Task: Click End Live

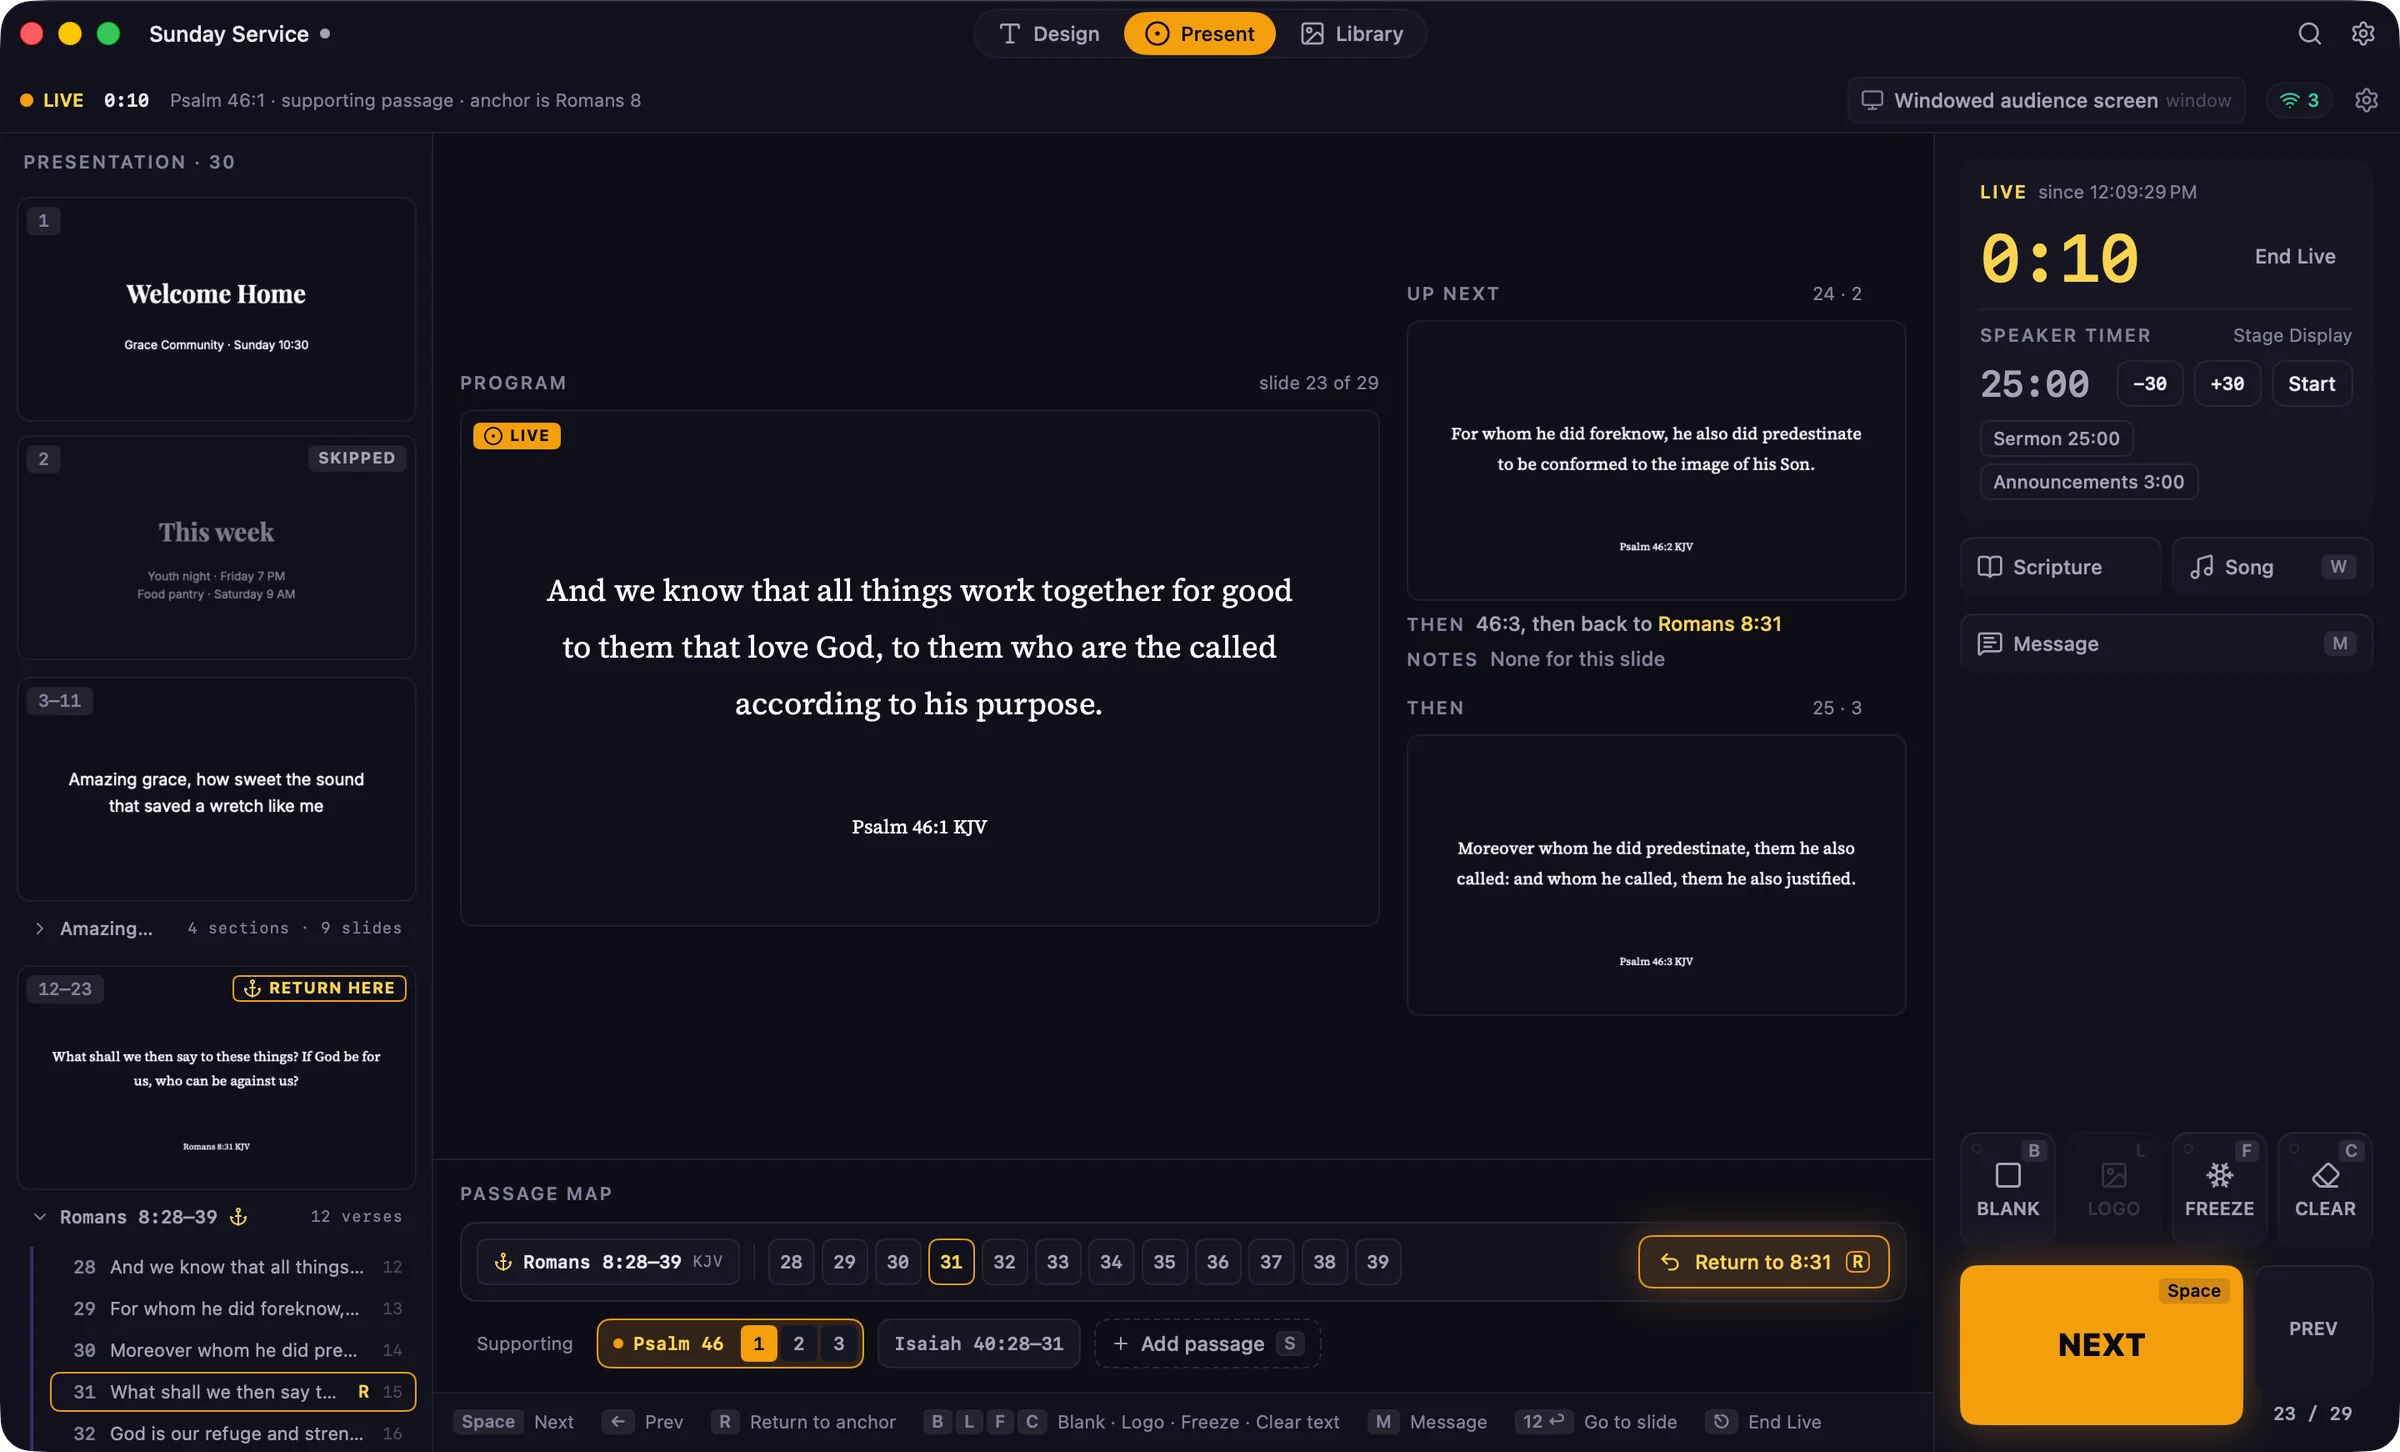Action: [x=2295, y=256]
